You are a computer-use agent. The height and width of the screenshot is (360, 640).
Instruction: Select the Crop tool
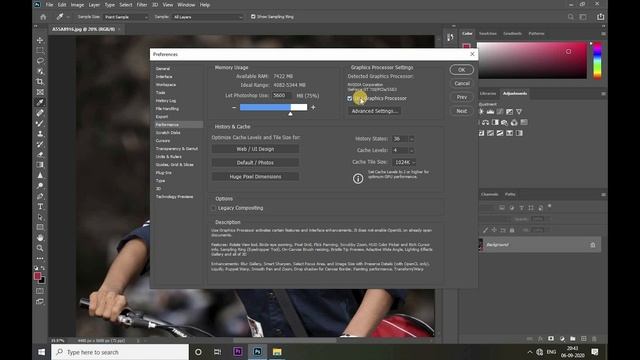(40, 82)
